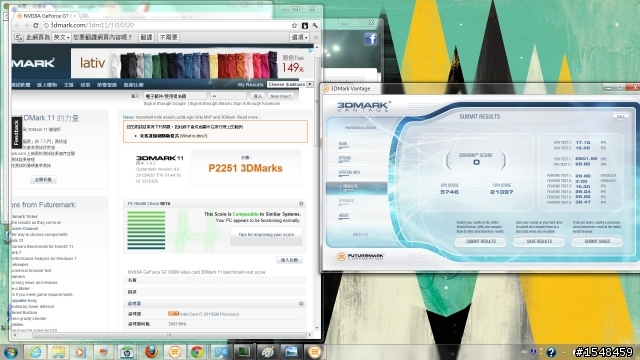Switch to Chrome via the taskbar icon
The width and height of the screenshot is (640, 360).
click(197, 352)
